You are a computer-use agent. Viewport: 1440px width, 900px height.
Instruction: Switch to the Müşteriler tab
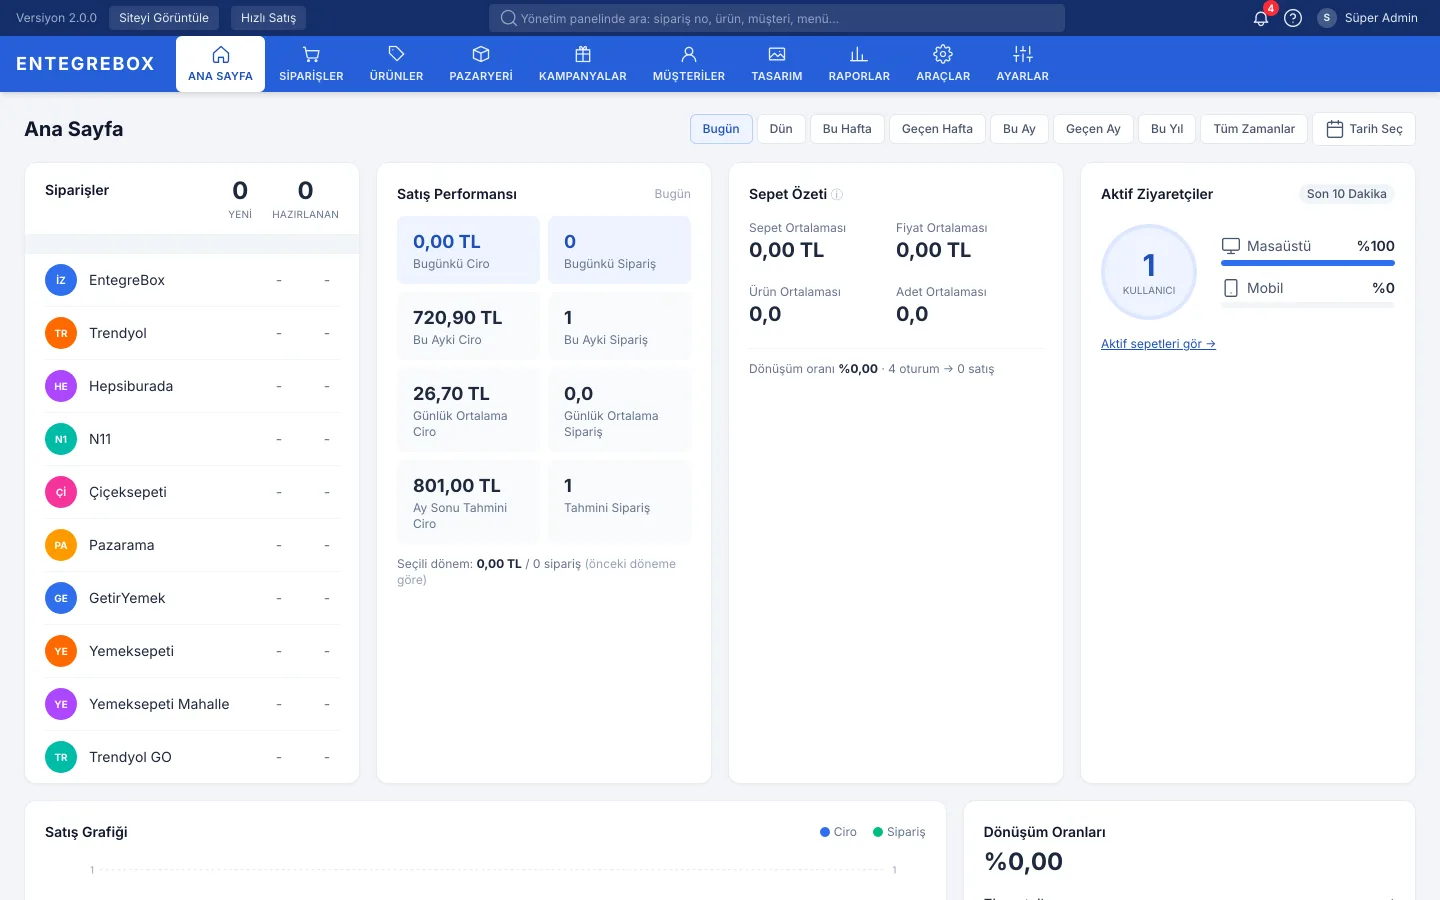[x=689, y=64]
